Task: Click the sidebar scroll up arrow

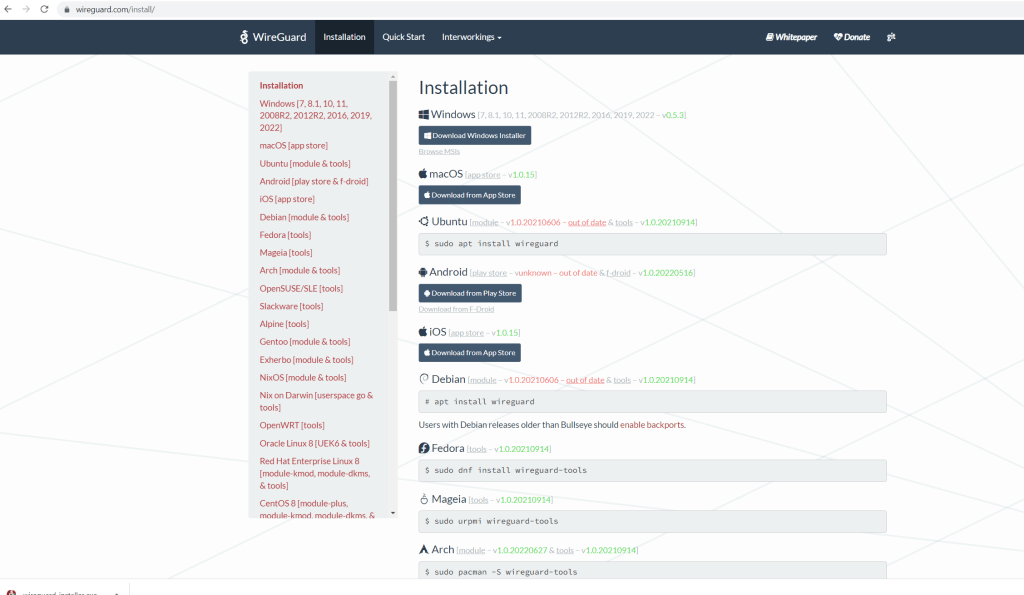Action: [x=392, y=76]
